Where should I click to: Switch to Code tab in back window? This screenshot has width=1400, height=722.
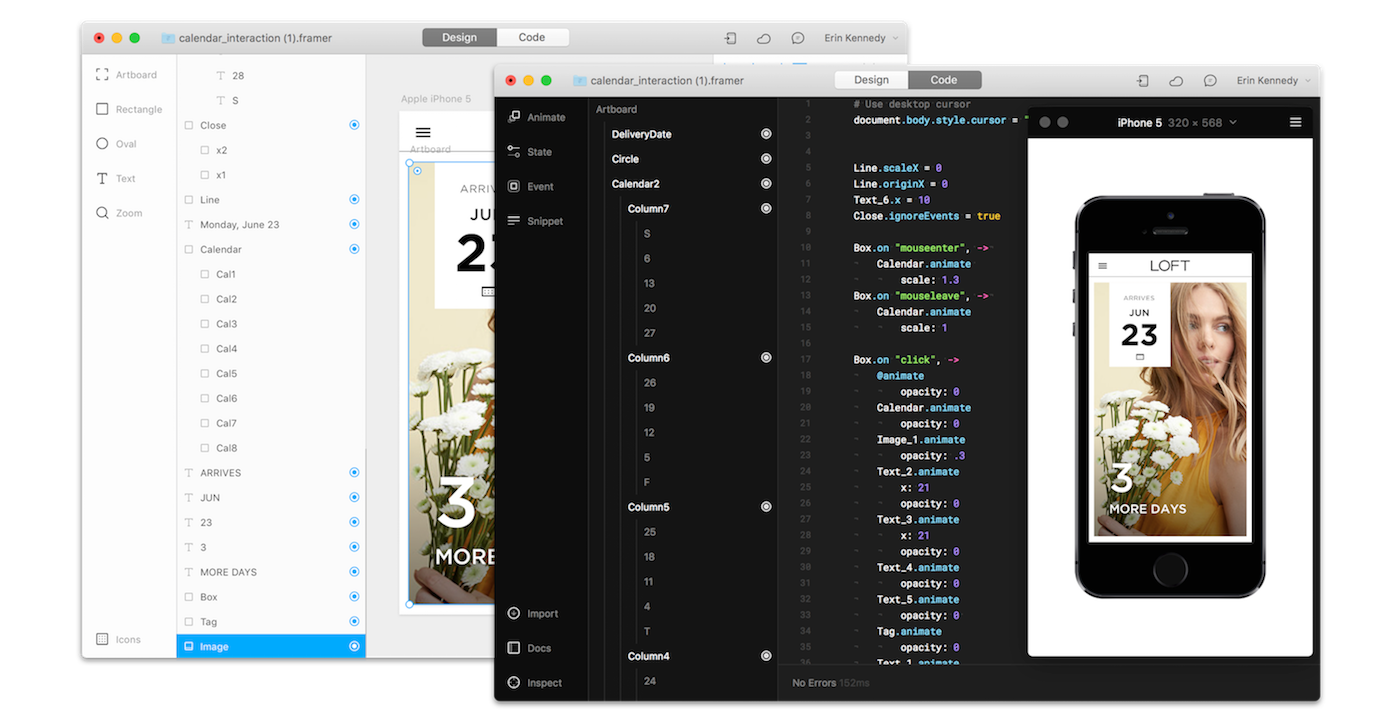532,37
